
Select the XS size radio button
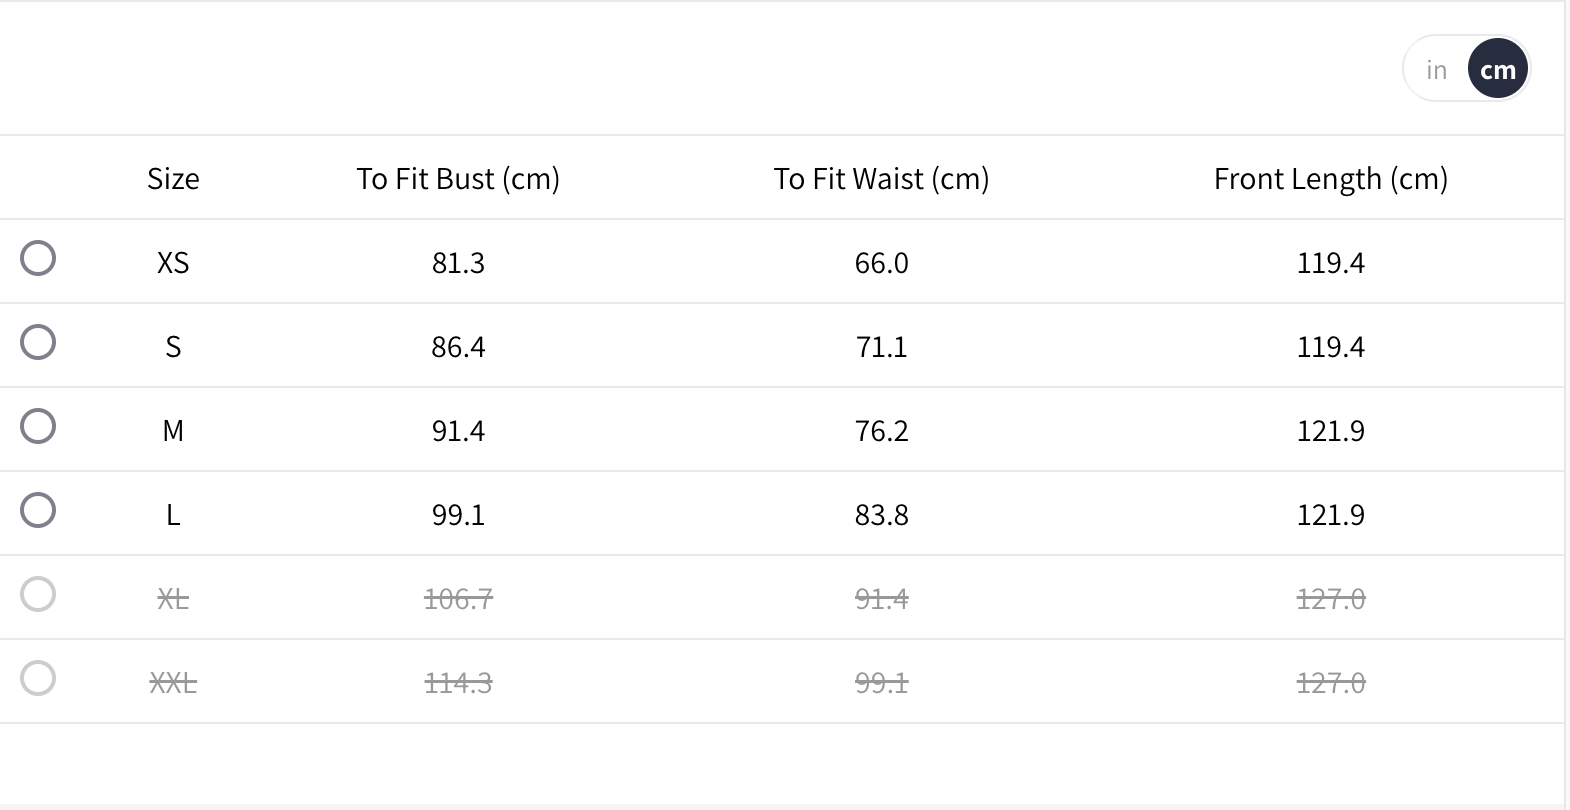(38, 258)
